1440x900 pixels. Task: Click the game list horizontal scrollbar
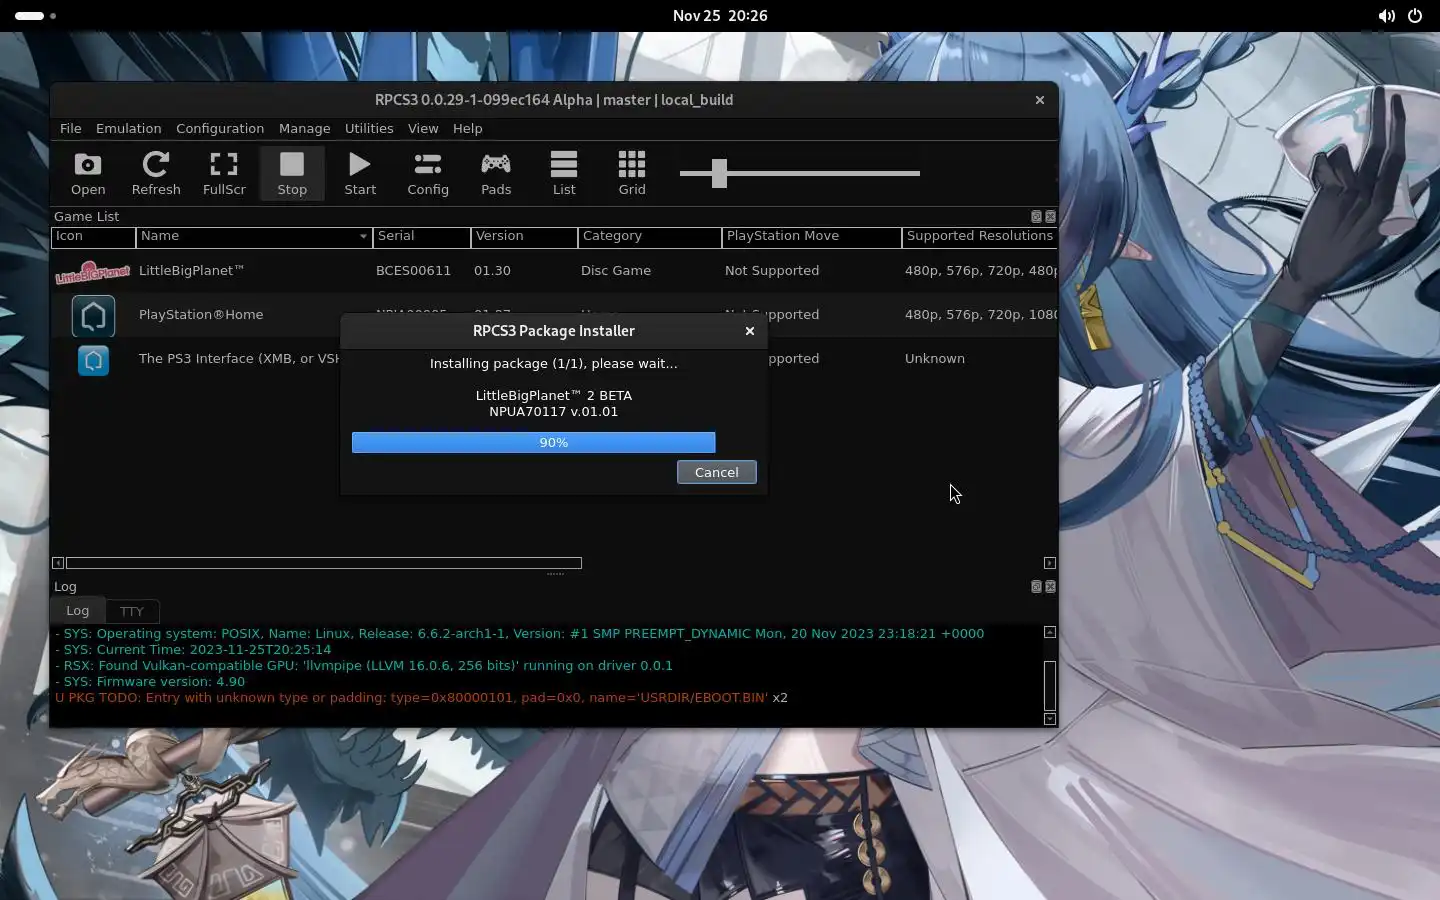pyautogui.click(x=324, y=563)
